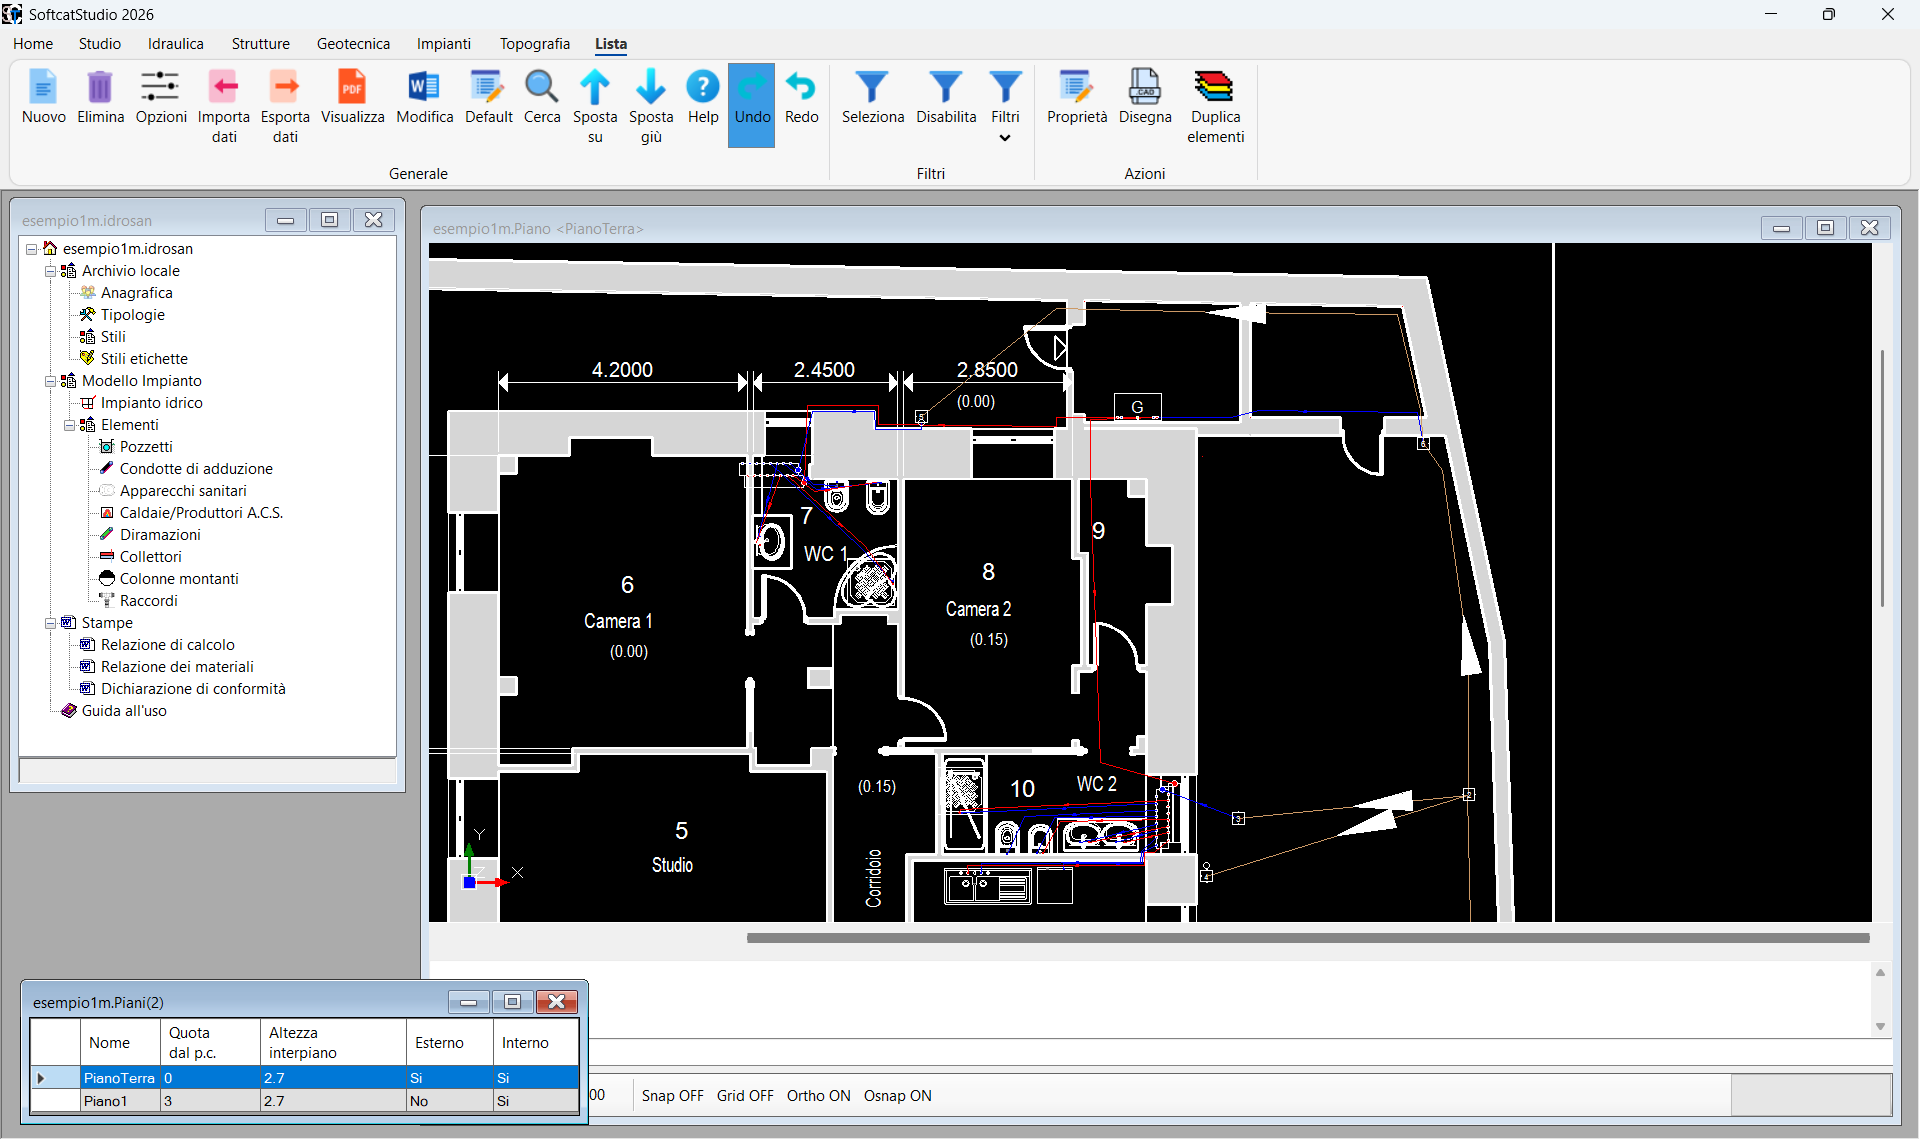Select Tipologie in tree

coord(133,315)
